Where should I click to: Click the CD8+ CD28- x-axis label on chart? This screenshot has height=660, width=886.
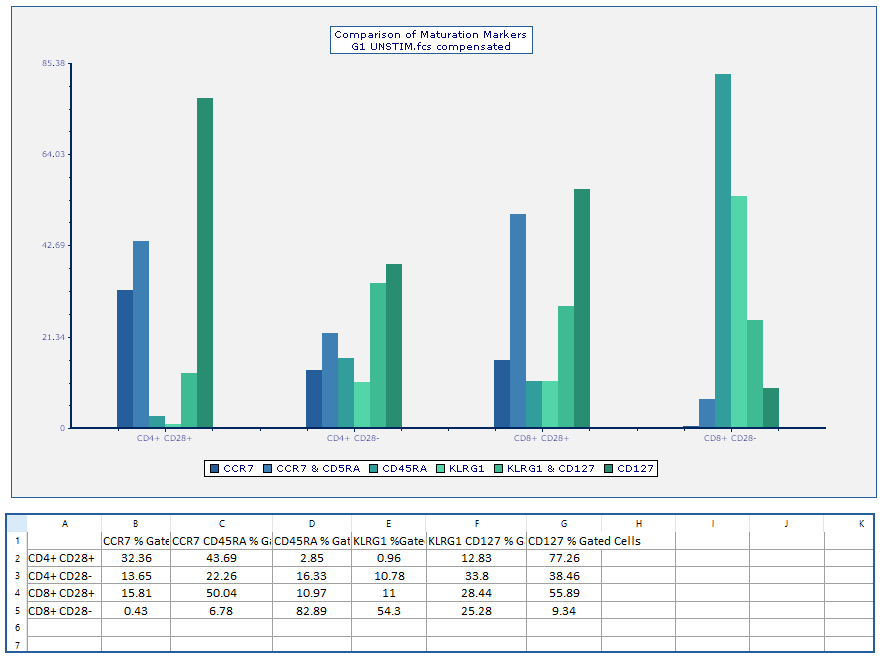tap(729, 438)
